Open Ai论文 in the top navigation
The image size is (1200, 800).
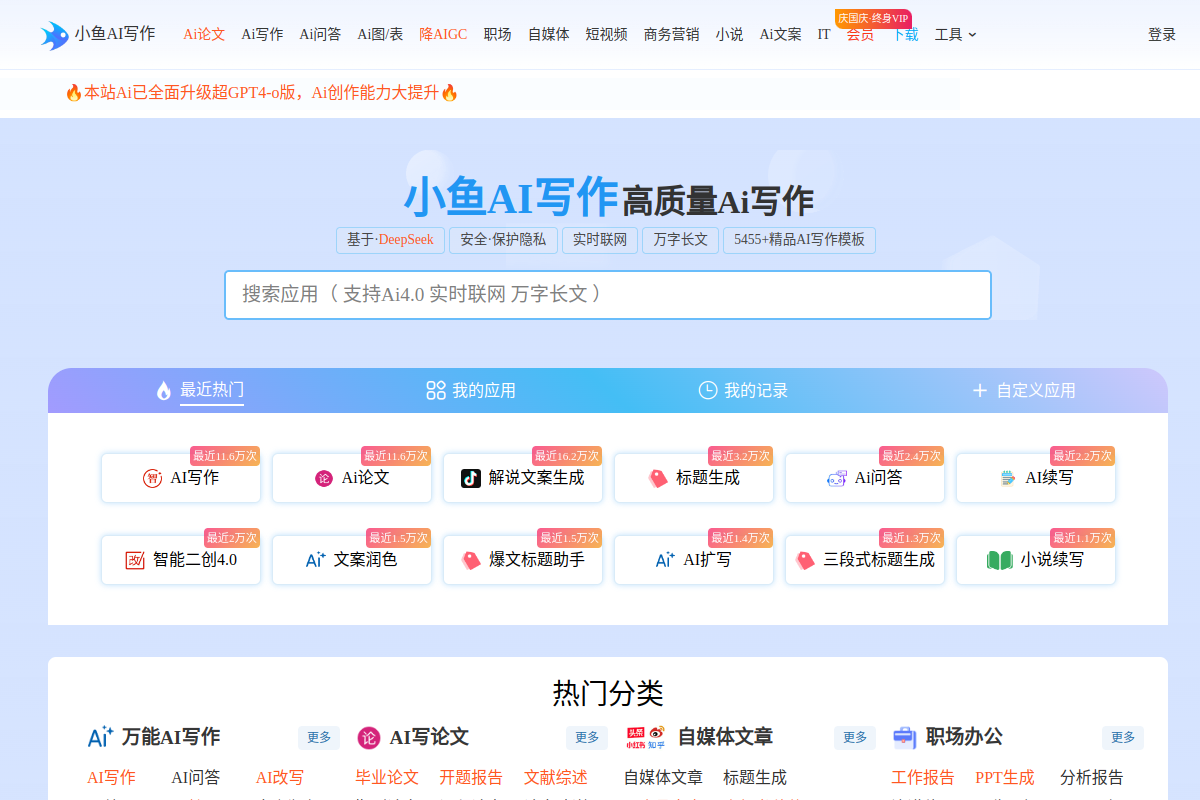tap(204, 35)
